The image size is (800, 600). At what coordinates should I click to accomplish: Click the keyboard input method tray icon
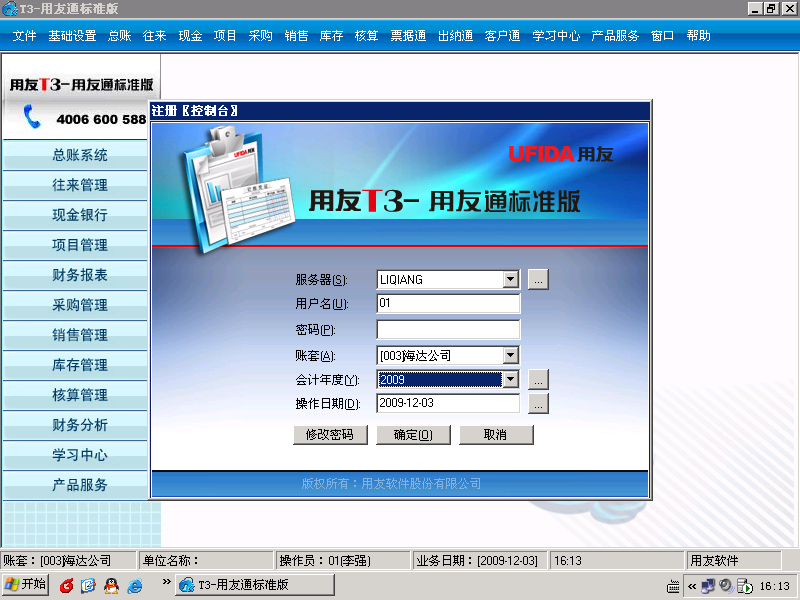pyautogui.click(x=673, y=587)
